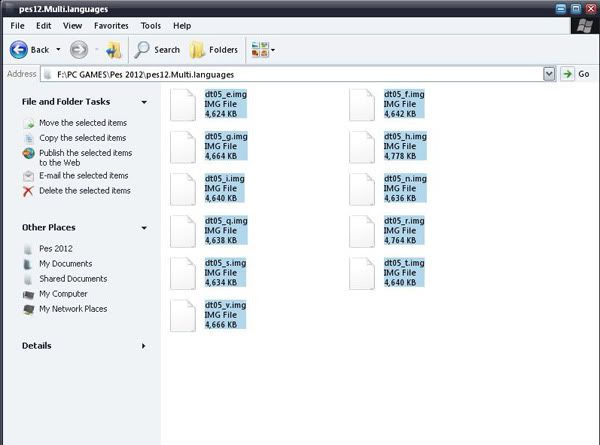Select the dt05_h.img file name
This screenshot has height=445, width=600.
click(405, 136)
